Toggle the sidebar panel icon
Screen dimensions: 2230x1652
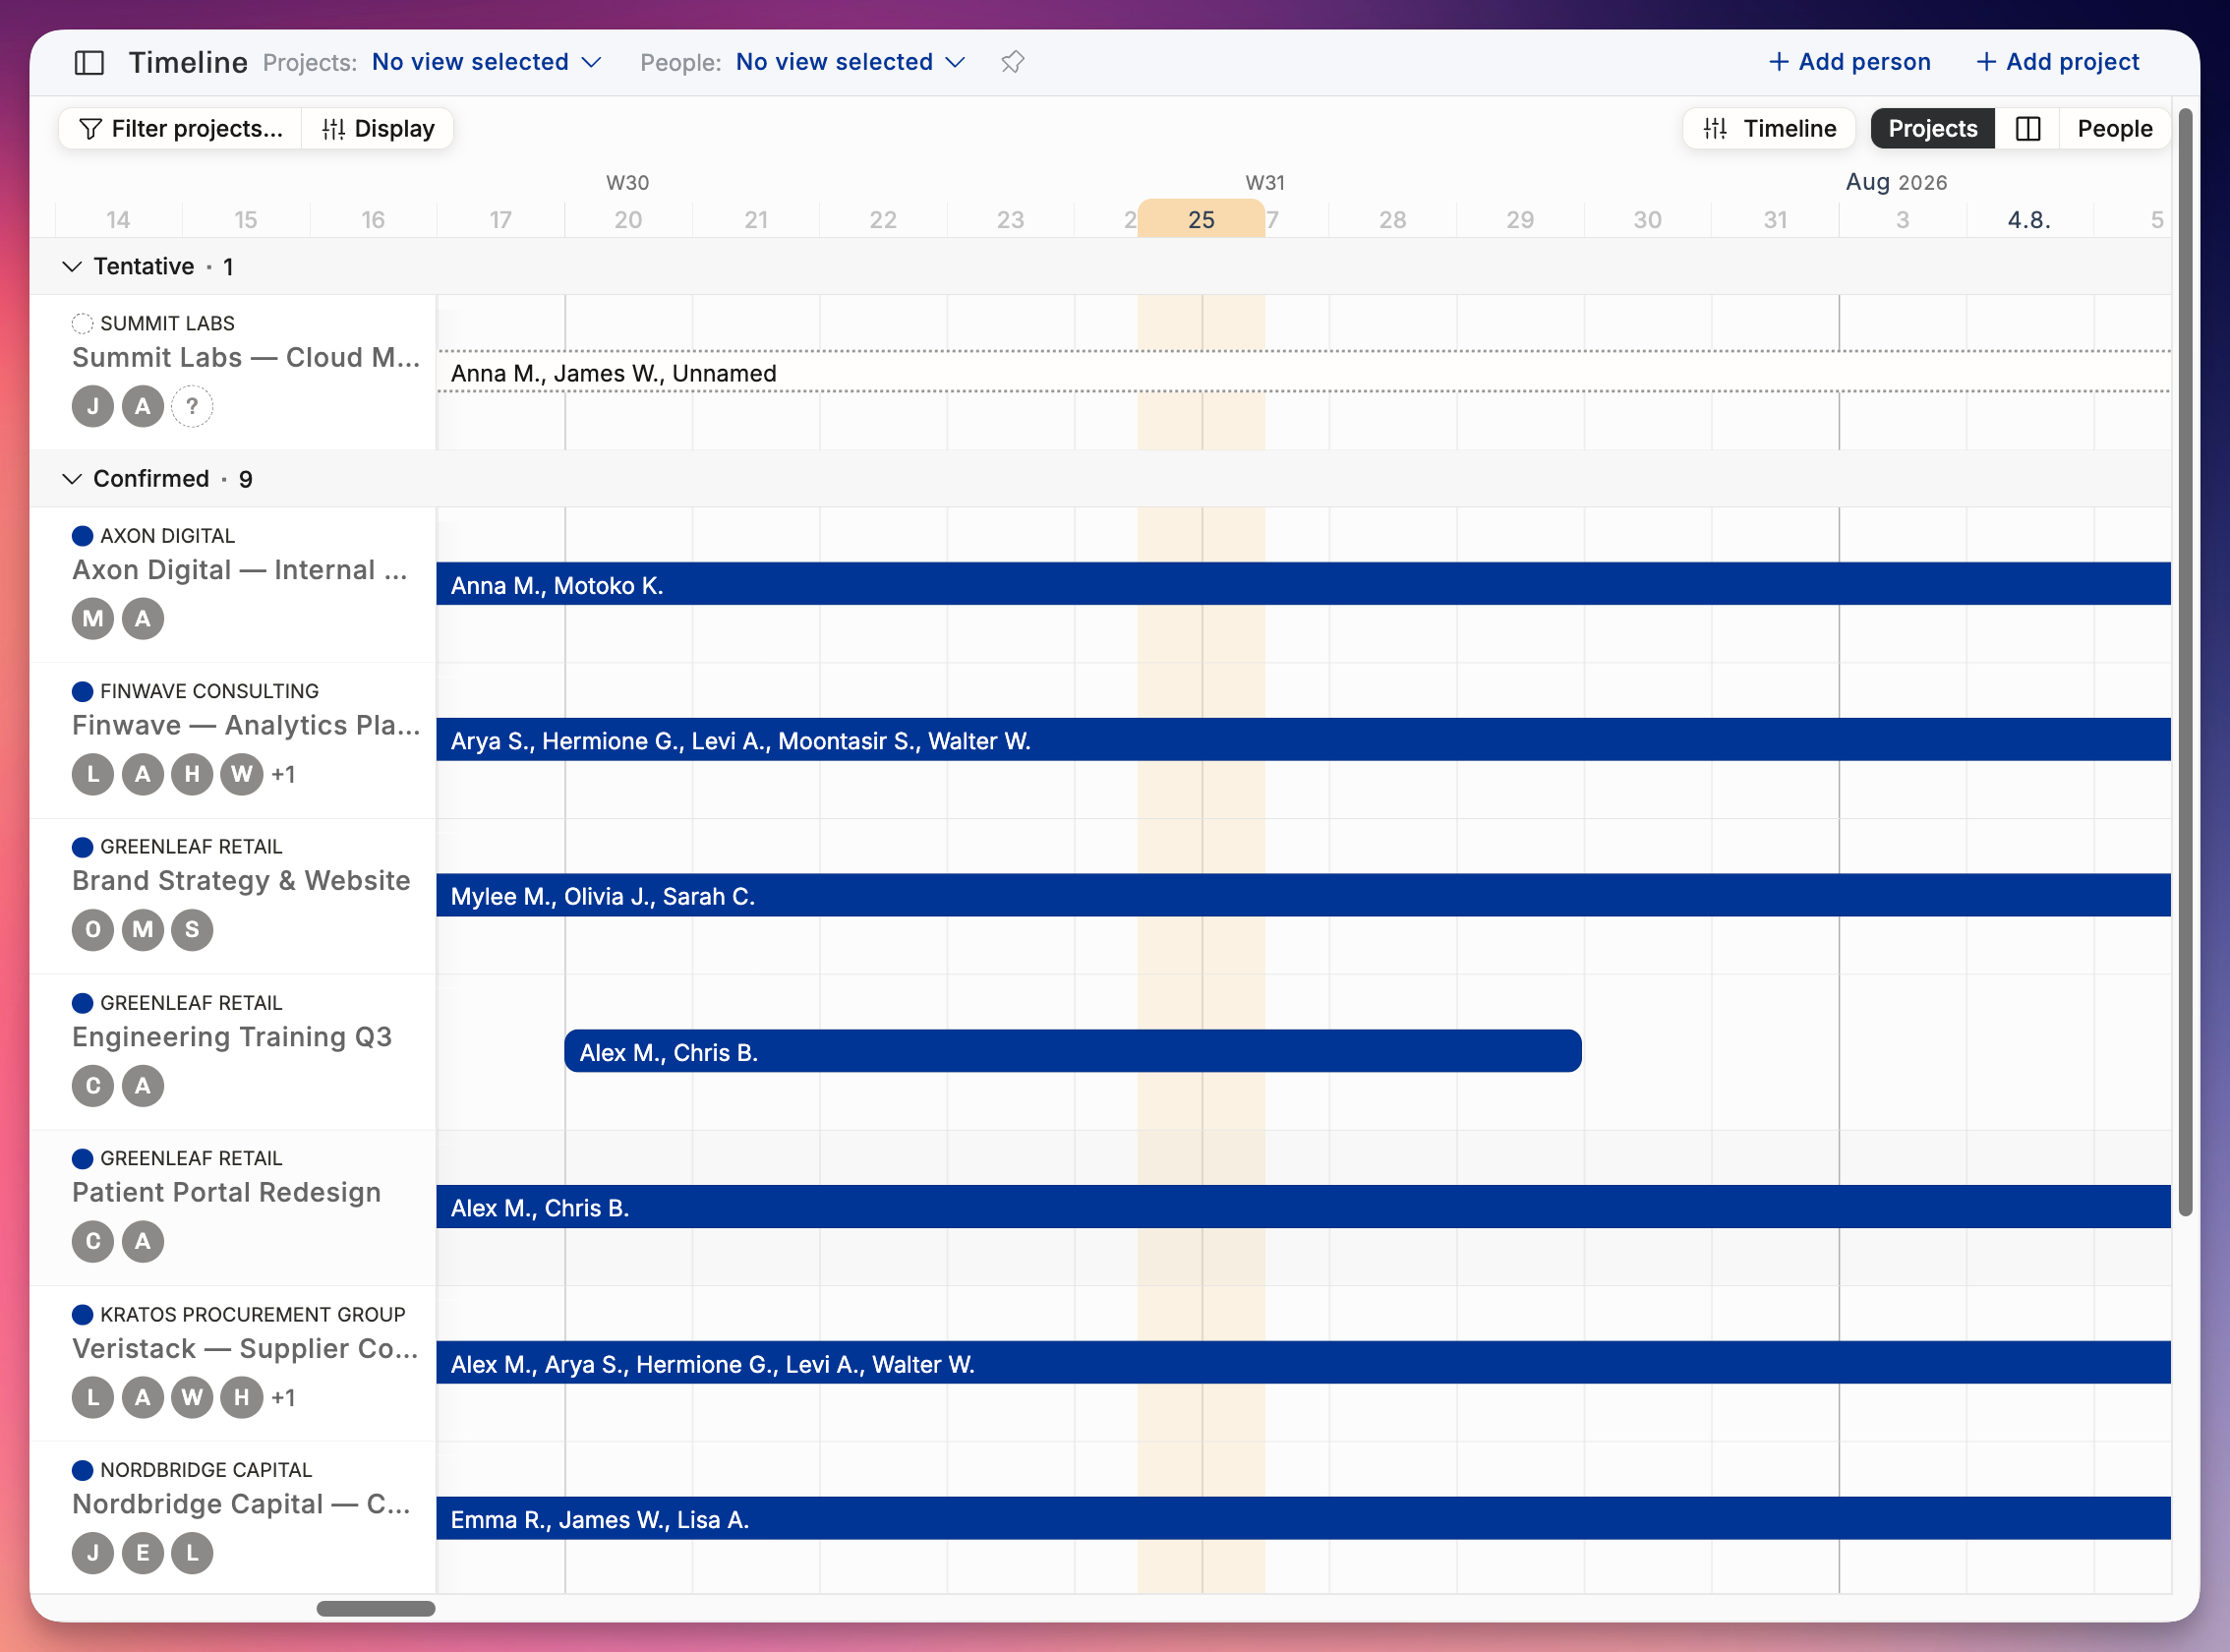pos(89,62)
